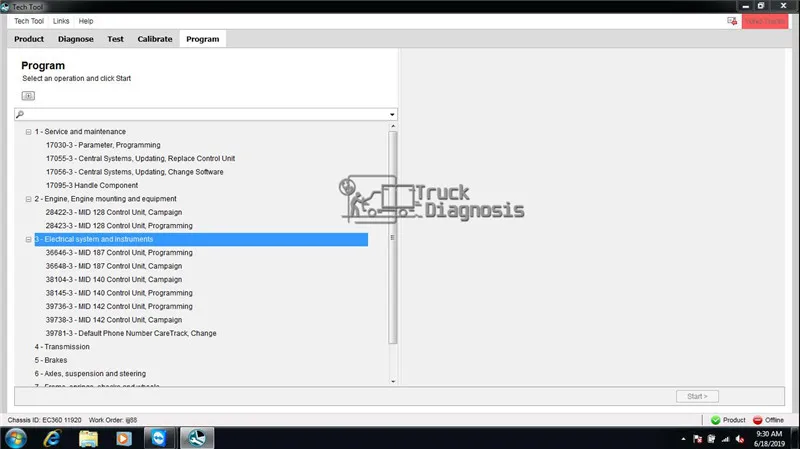Image resolution: width=800 pixels, height=449 pixels.
Task: Select 2 - Engine, Engine mounting label
Action: click(106, 199)
